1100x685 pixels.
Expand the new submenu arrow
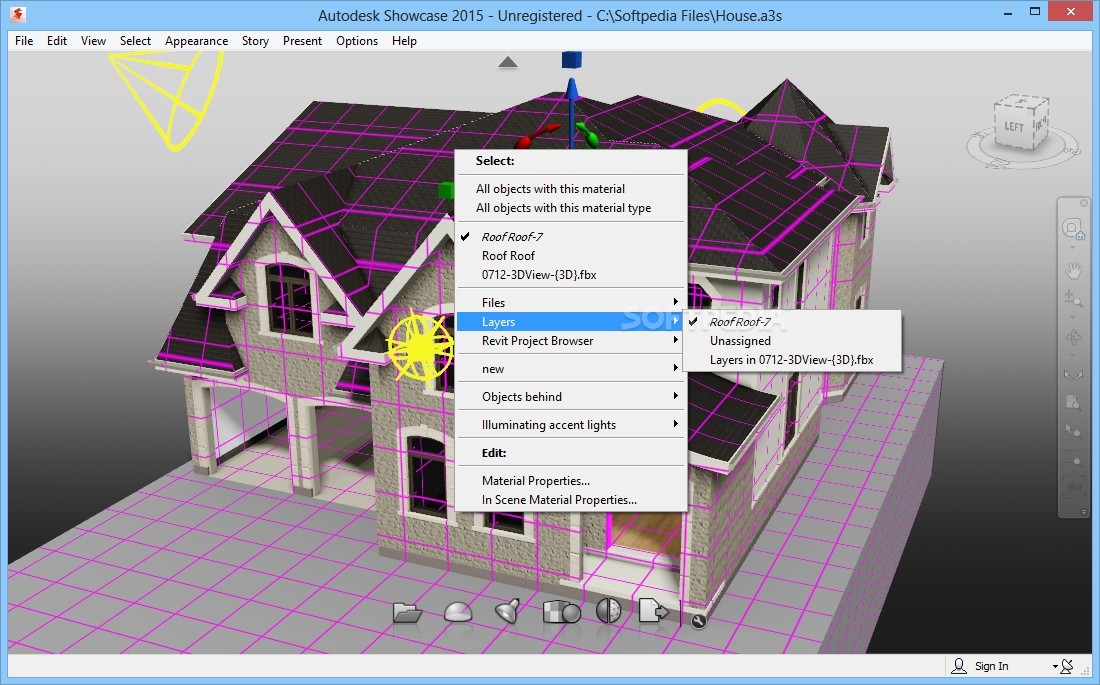(676, 368)
